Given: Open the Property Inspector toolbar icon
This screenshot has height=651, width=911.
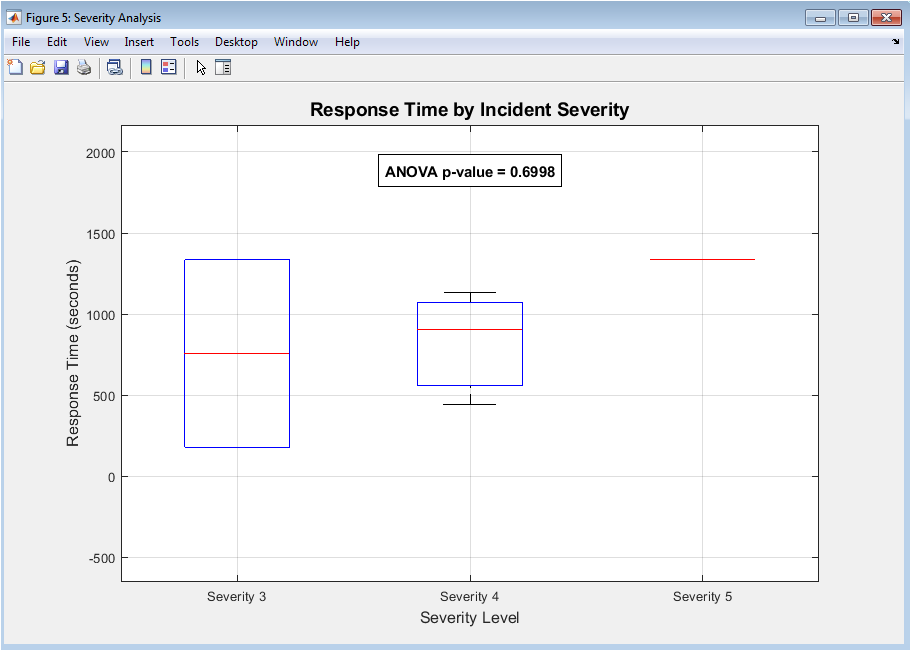Looking at the screenshot, I should point(223,67).
